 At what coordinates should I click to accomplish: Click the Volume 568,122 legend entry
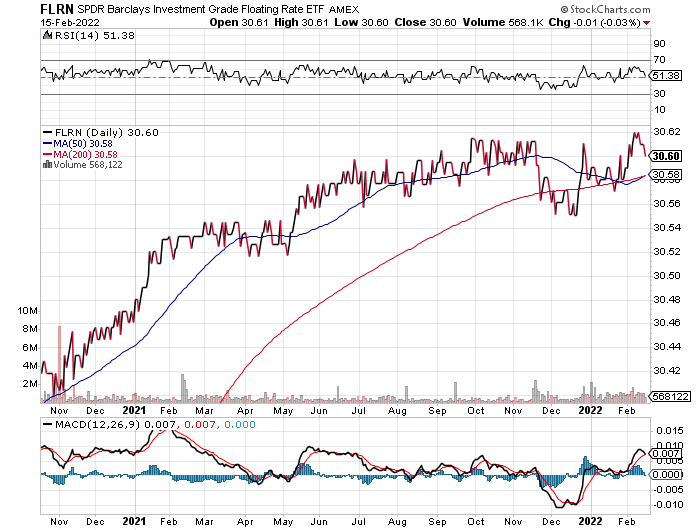[88, 165]
